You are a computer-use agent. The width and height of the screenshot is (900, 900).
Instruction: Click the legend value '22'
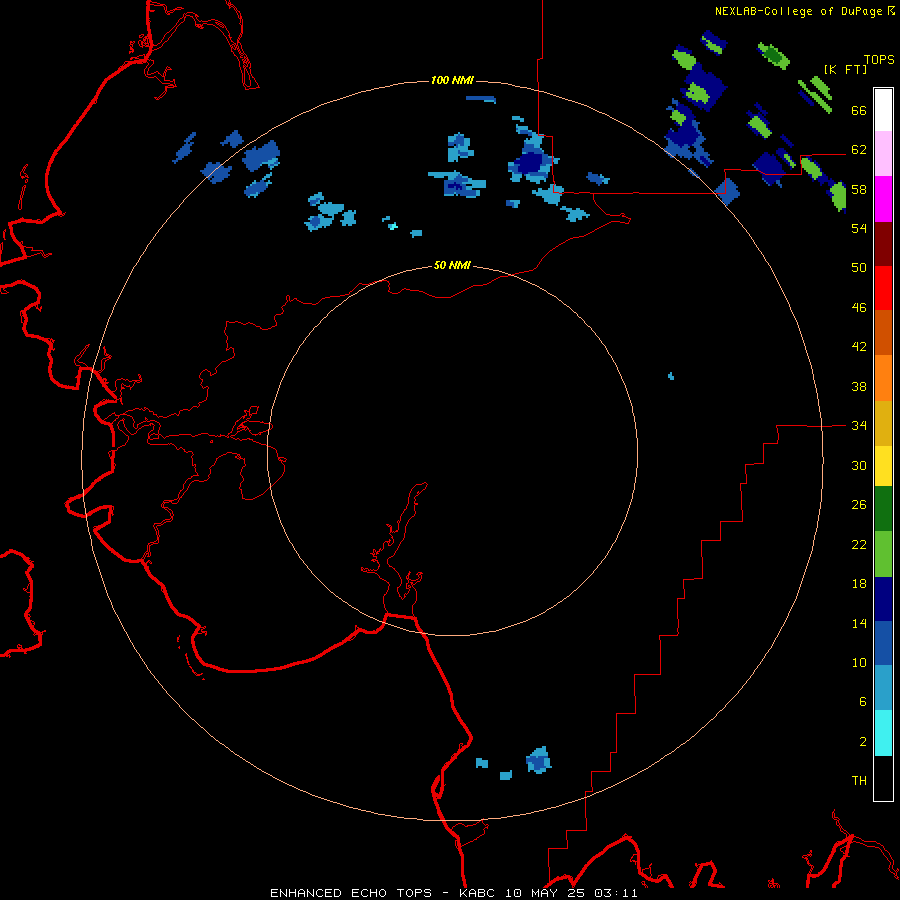(x=859, y=544)
